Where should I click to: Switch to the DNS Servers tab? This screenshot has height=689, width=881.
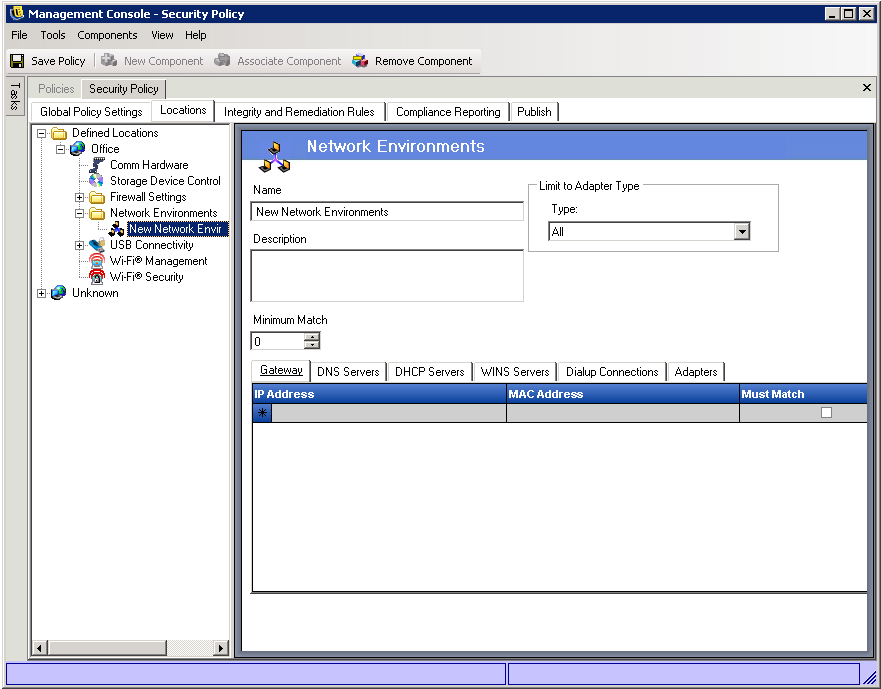348,372
